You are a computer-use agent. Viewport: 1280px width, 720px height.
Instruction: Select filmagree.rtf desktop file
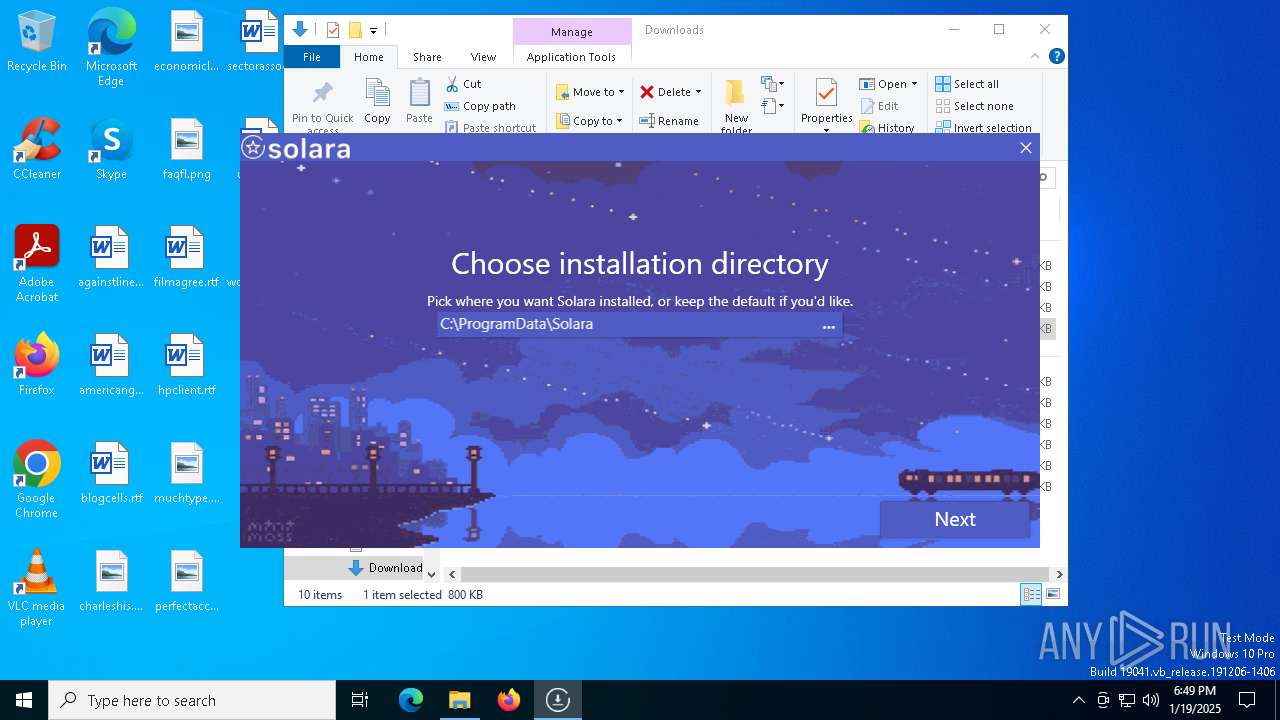click(186, 258)
